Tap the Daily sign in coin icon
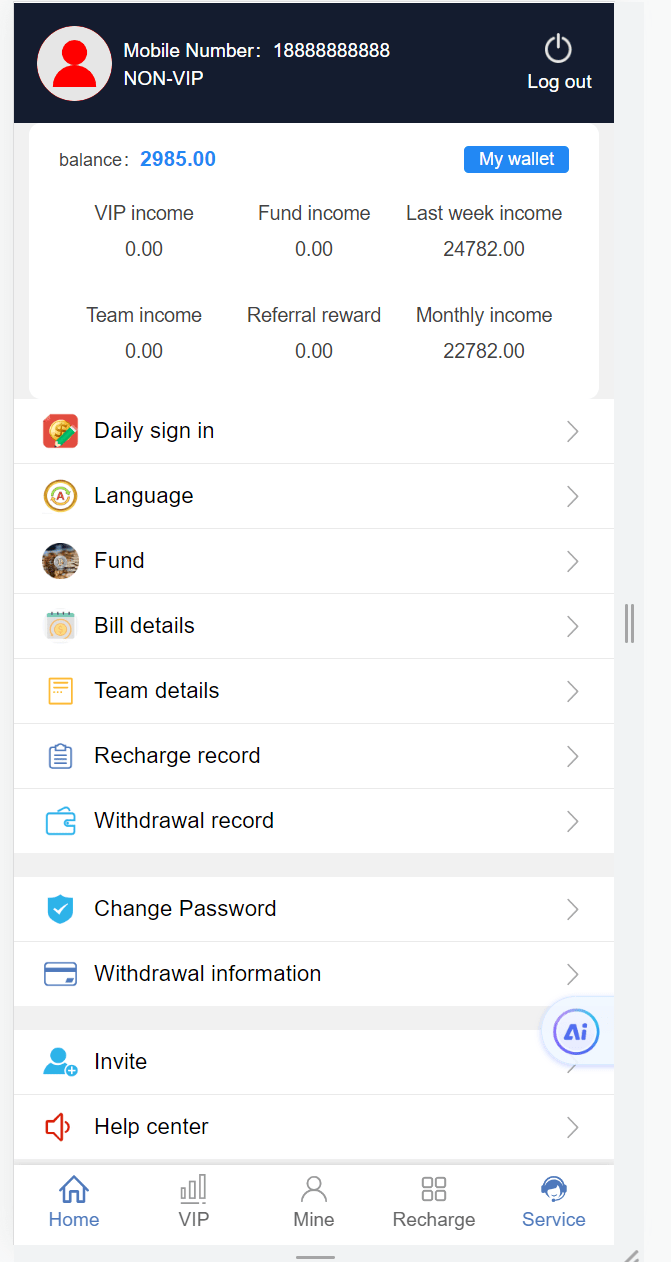Screen dimensions: 671x1262 click(x=60, y=431)
